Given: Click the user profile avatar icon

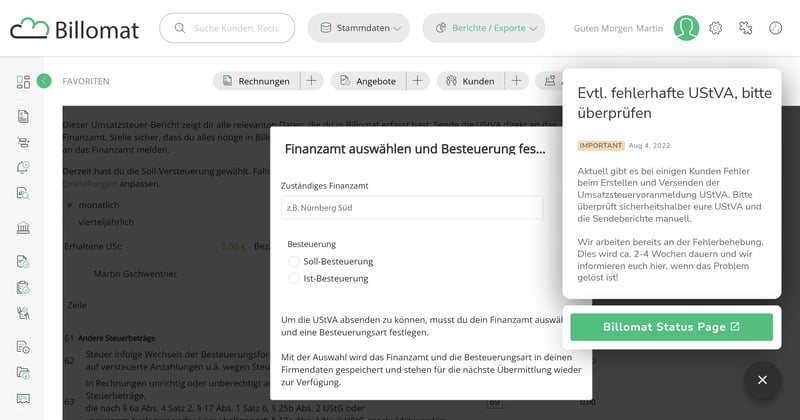Looking at the screenshot, I should click(686, 28).
